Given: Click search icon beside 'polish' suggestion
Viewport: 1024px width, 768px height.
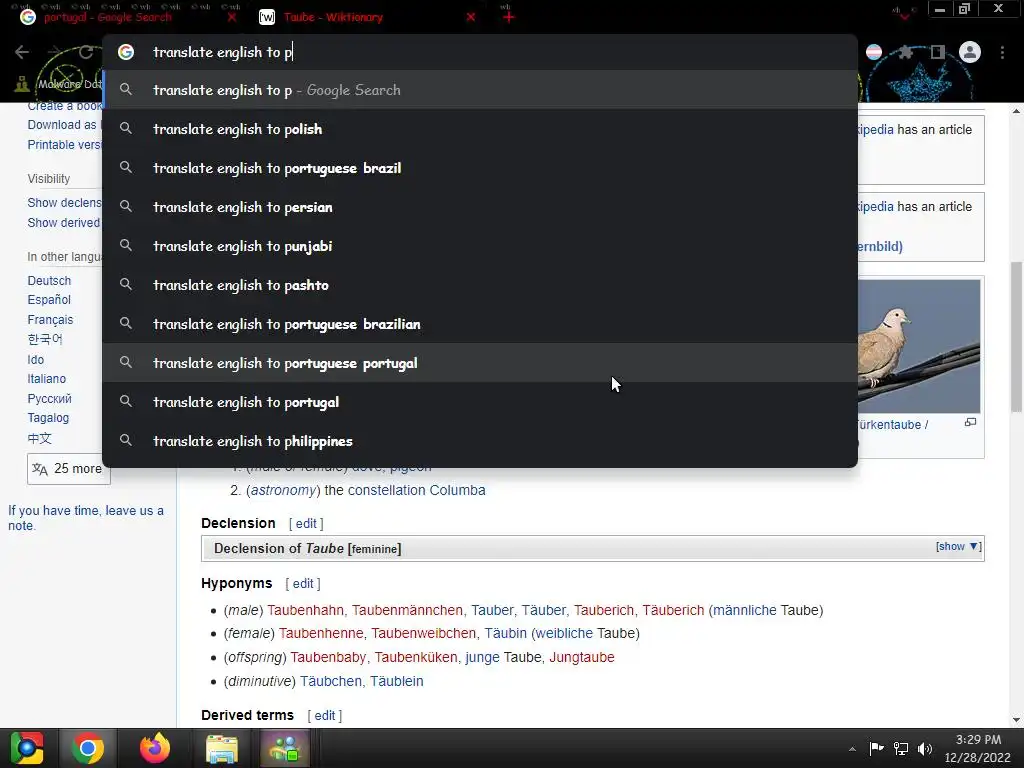Looking at the screenshot, I should [126, 129].
